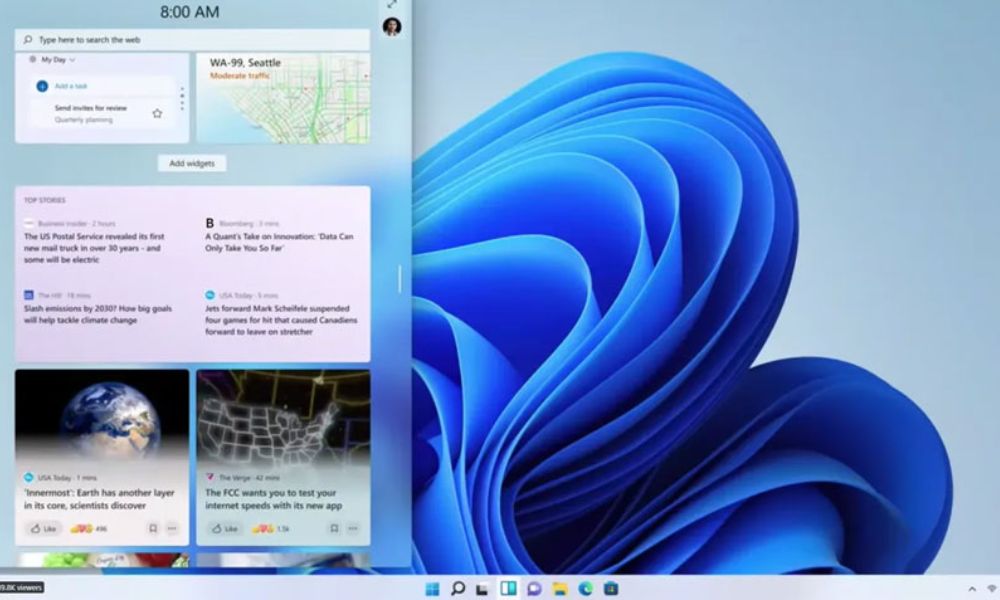This screenshot has width=1000, height=600.
Task: Open the user profile avatar
Action: 391,27
